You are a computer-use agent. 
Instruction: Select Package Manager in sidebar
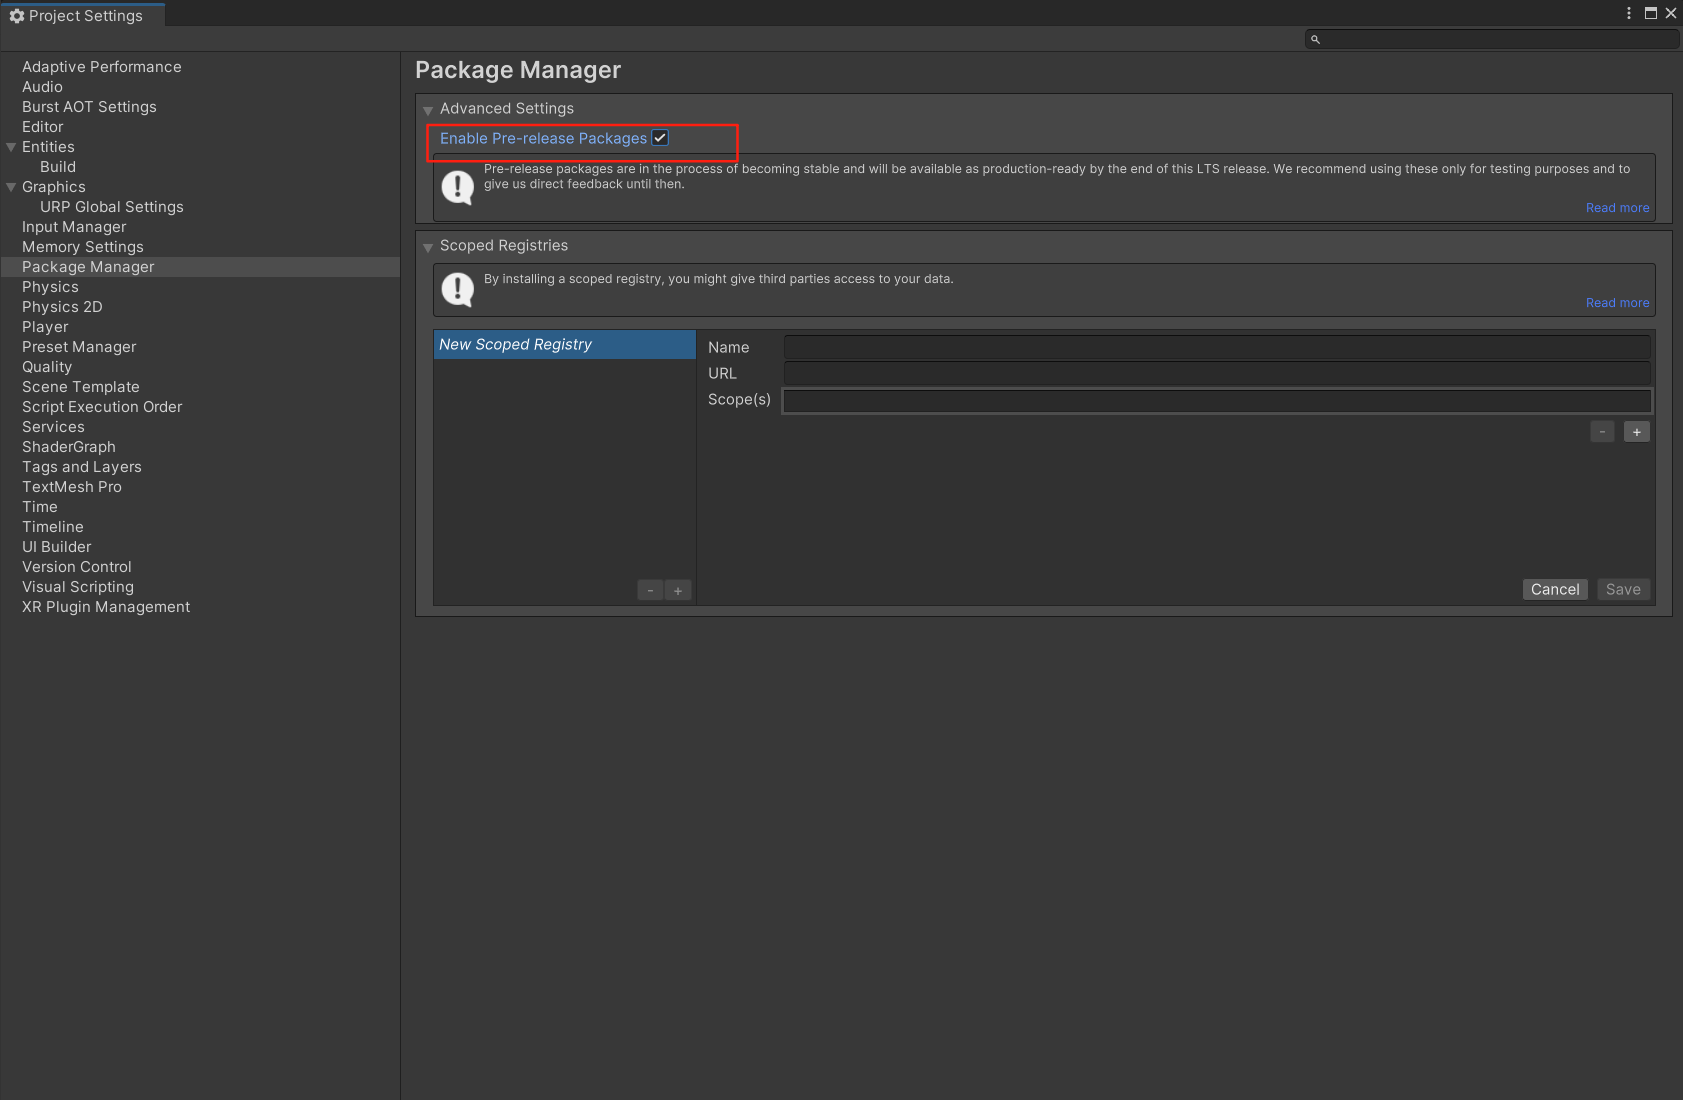200,267
